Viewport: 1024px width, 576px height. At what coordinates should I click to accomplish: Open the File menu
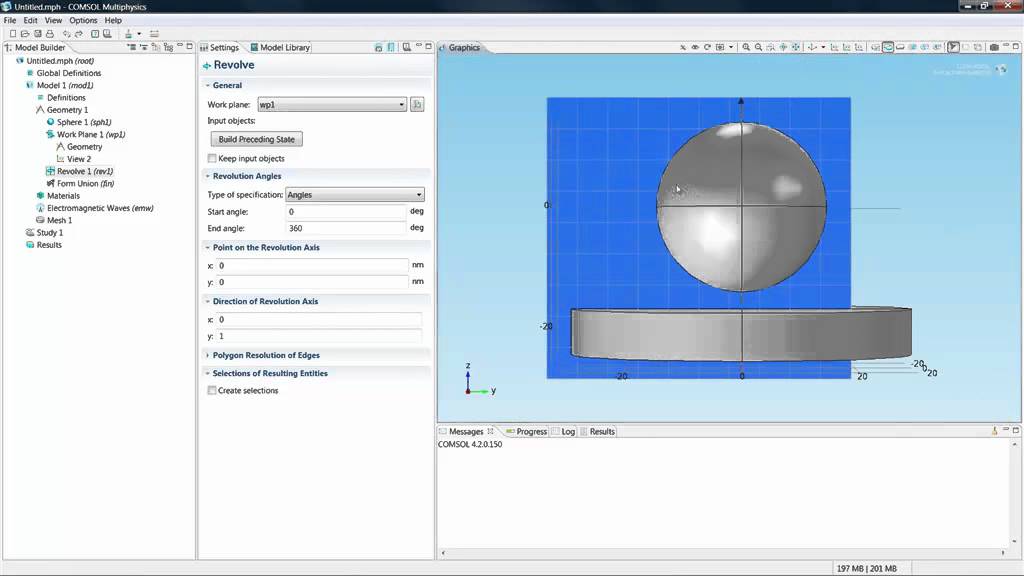(10, 20)
